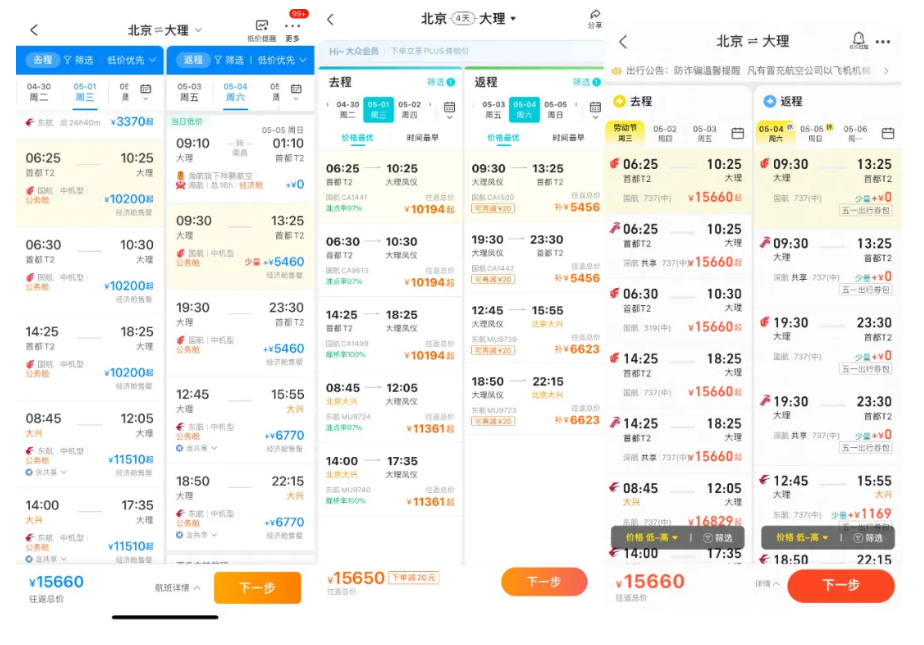The width and height of the screenshot is (924, 645).
Task: Tap the yellow 去程 circle icon in right app
Action: click(x=619, y=101)
